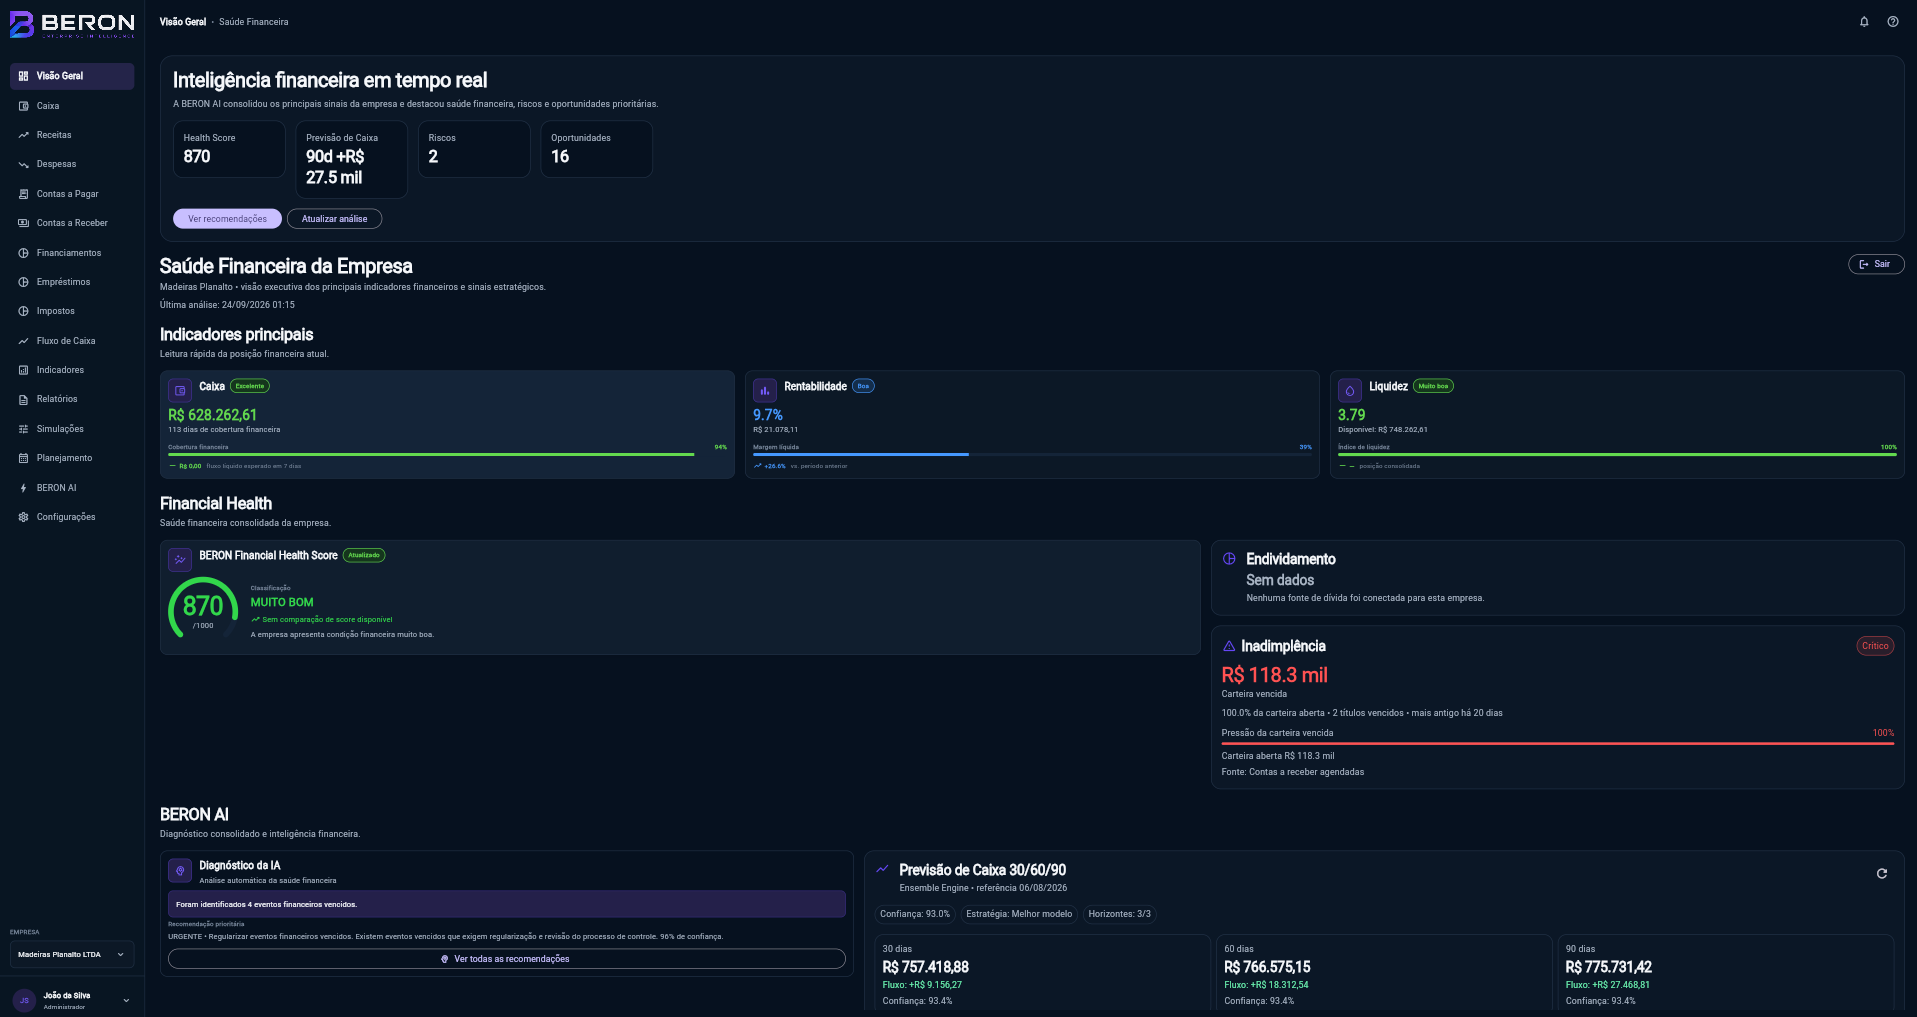Screen dimensions: 1917x1017
Task: Click the Estratégia: Melhor modelo chip
Action: (1019, 914)
